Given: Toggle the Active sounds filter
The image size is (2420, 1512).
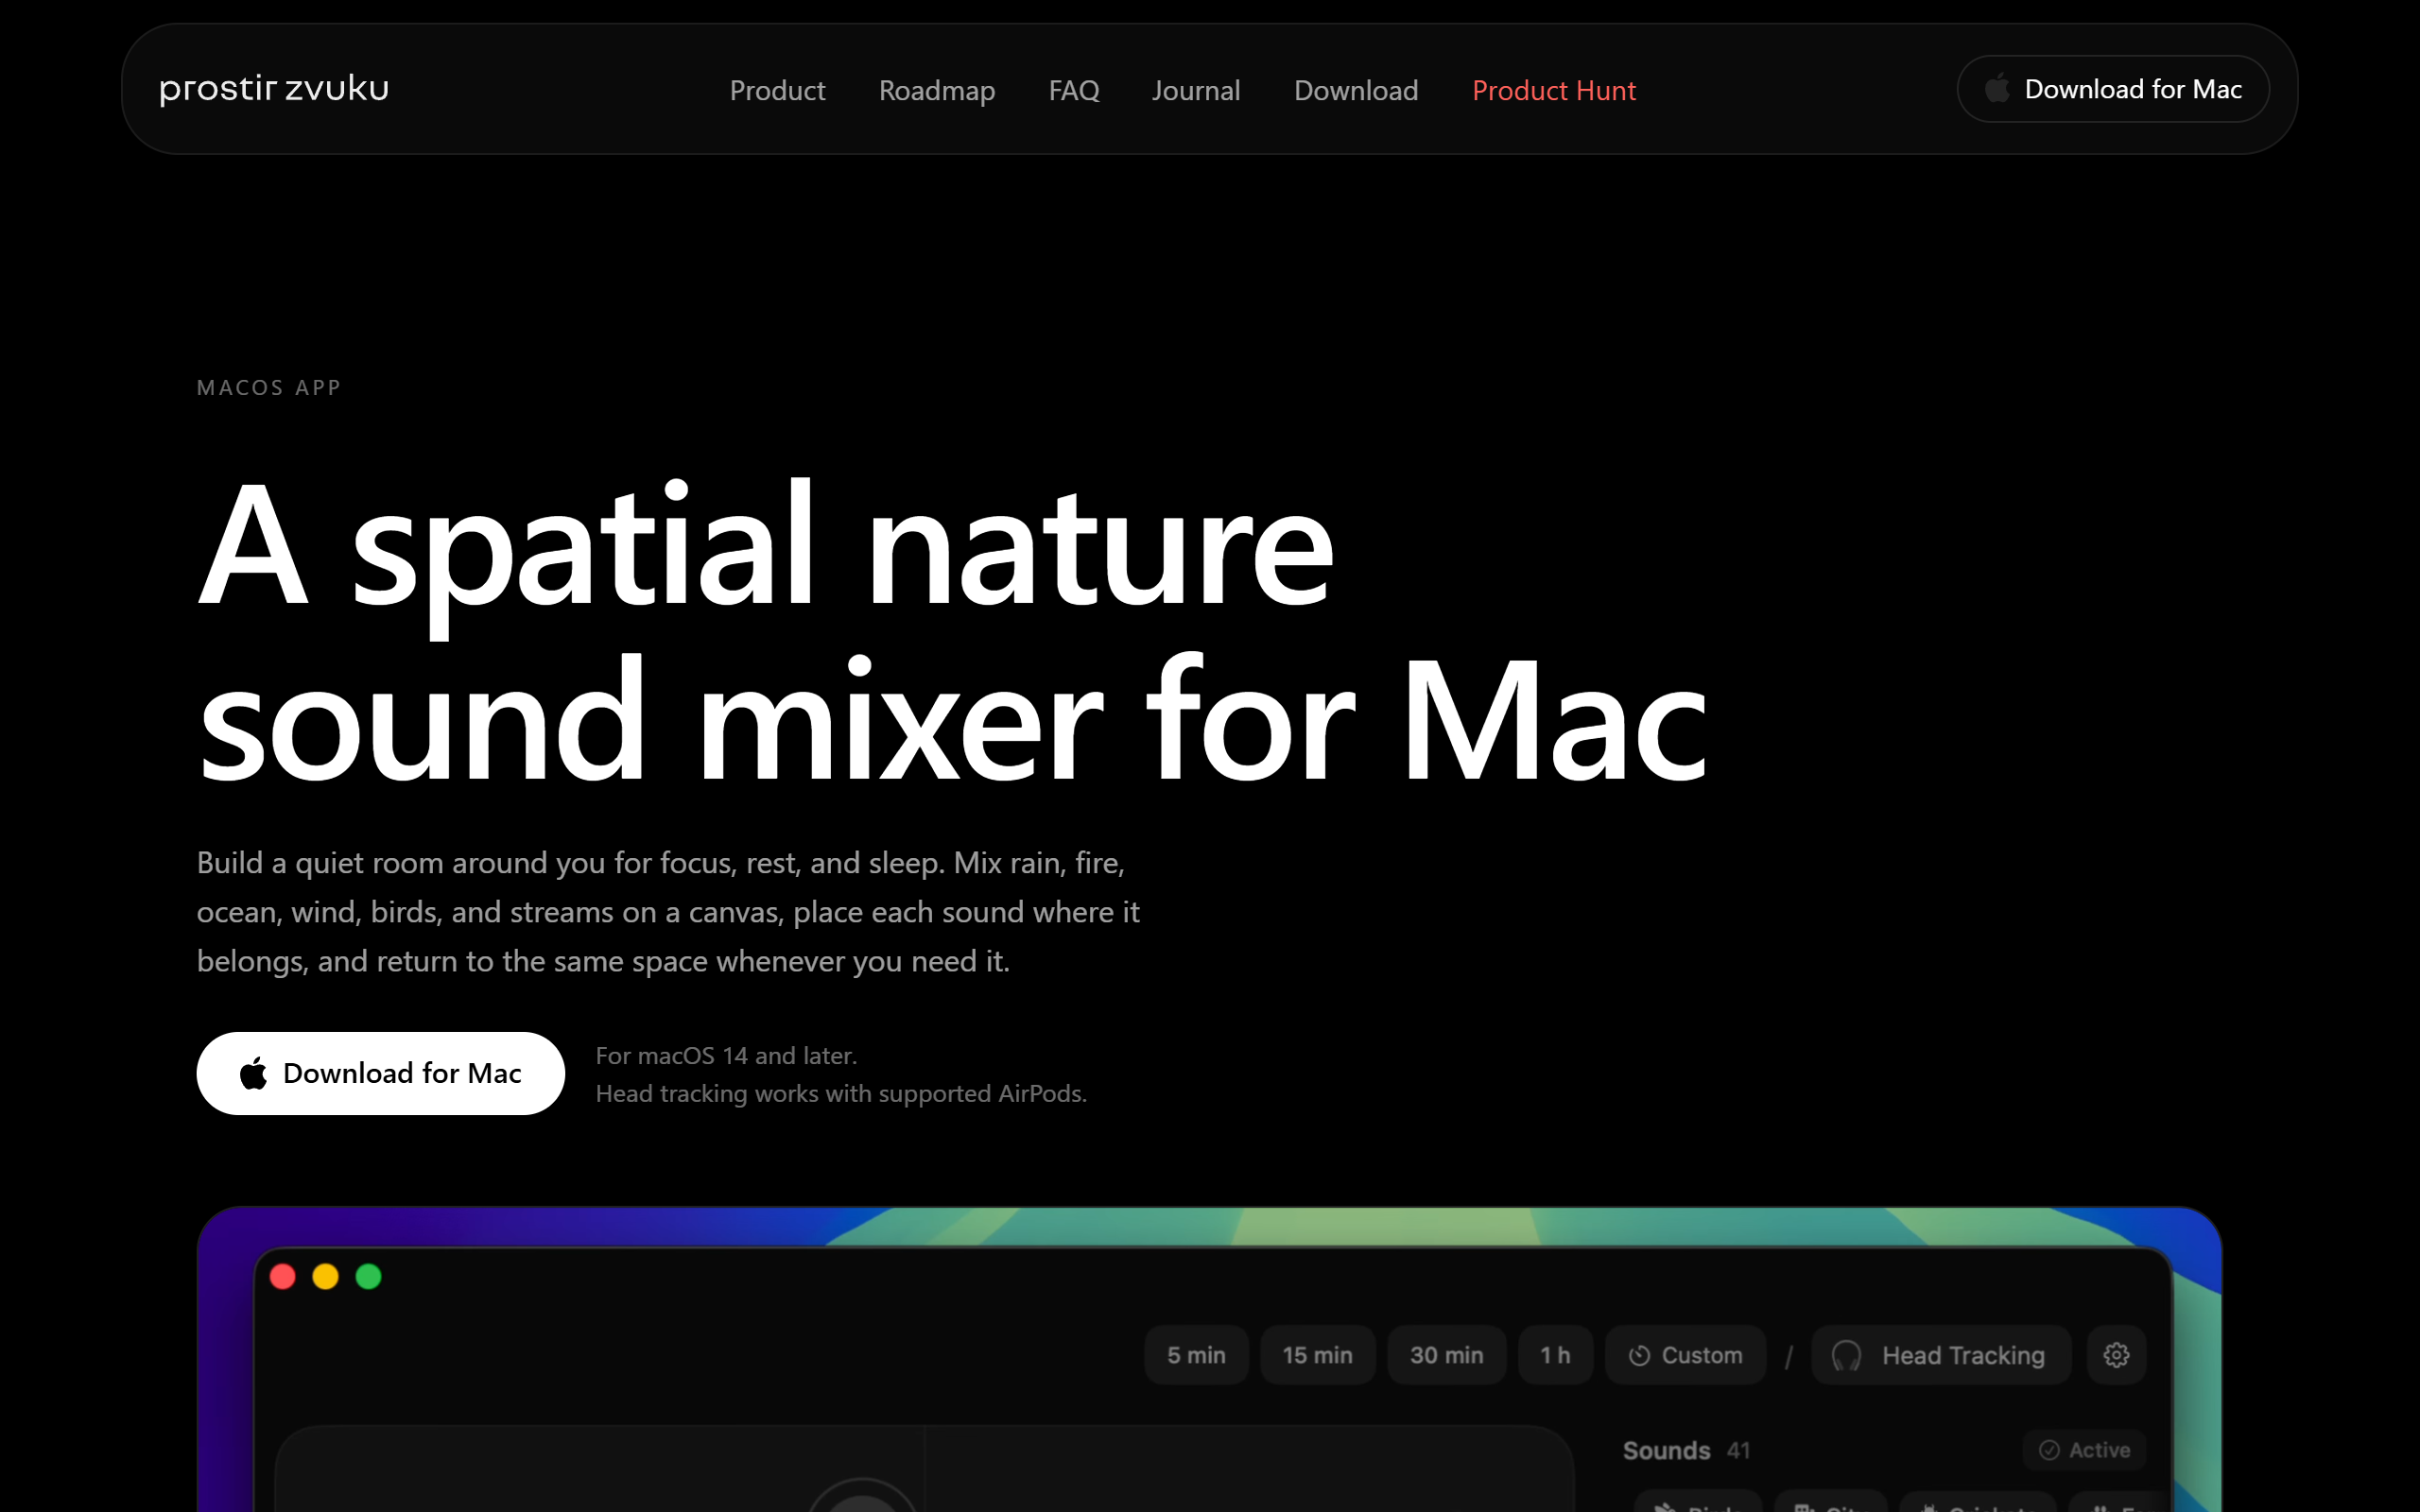Looking at the screenshot, I should pyautogui.click(x=2084, y=1450).
